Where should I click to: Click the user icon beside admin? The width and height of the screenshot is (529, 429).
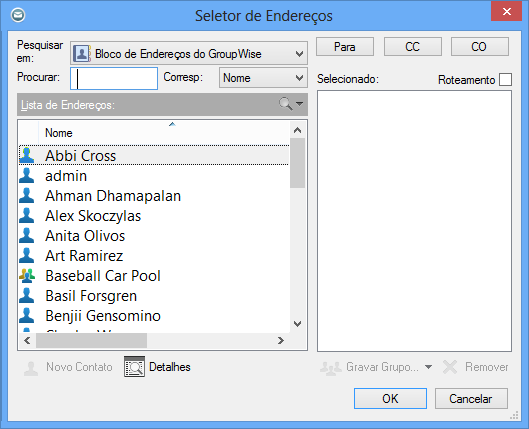click(x=27, y=176)
